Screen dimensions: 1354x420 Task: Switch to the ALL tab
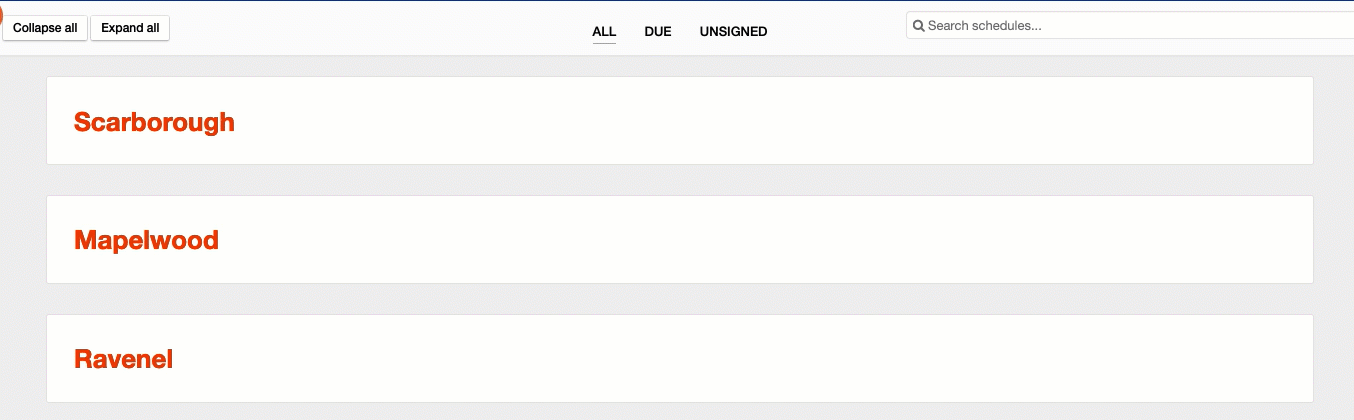coord(604,31)
